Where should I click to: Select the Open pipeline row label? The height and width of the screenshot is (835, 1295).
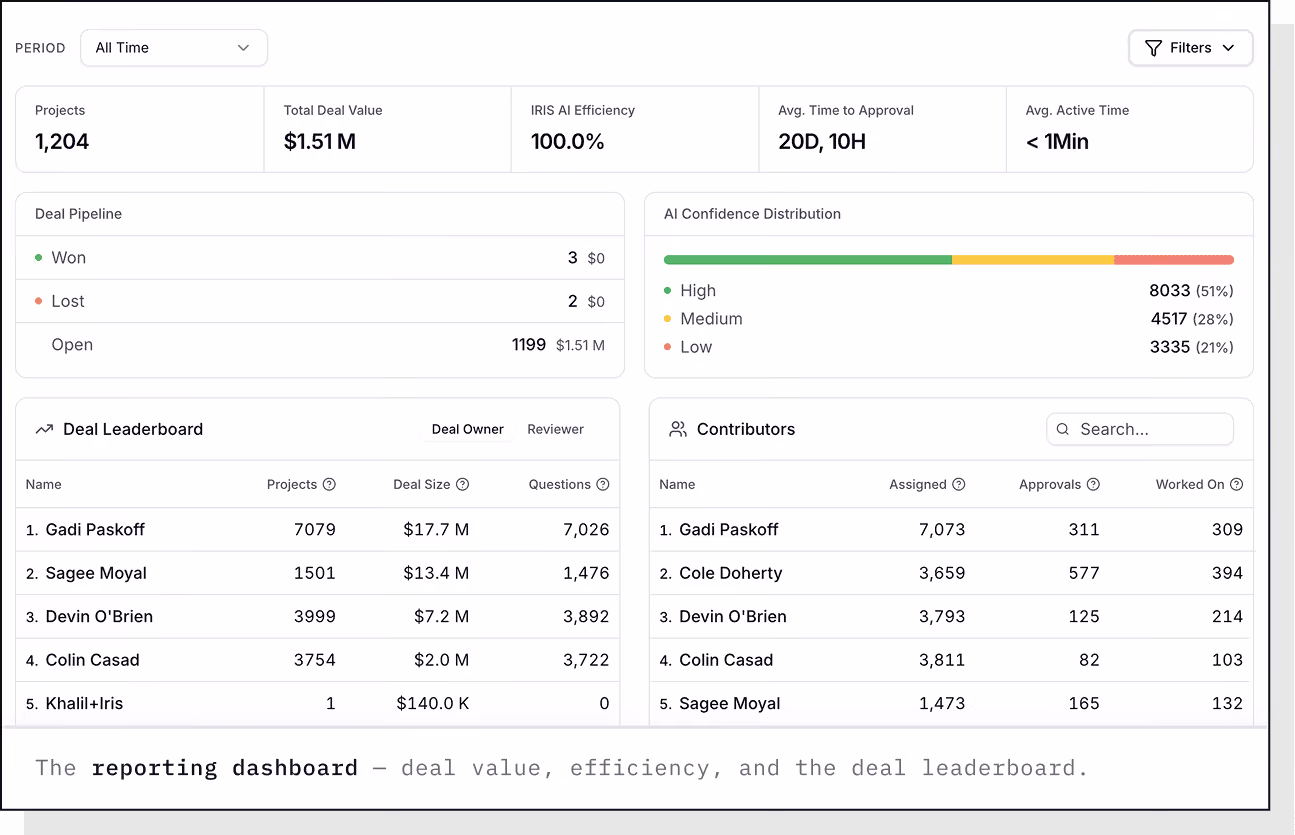pos(72,345)
